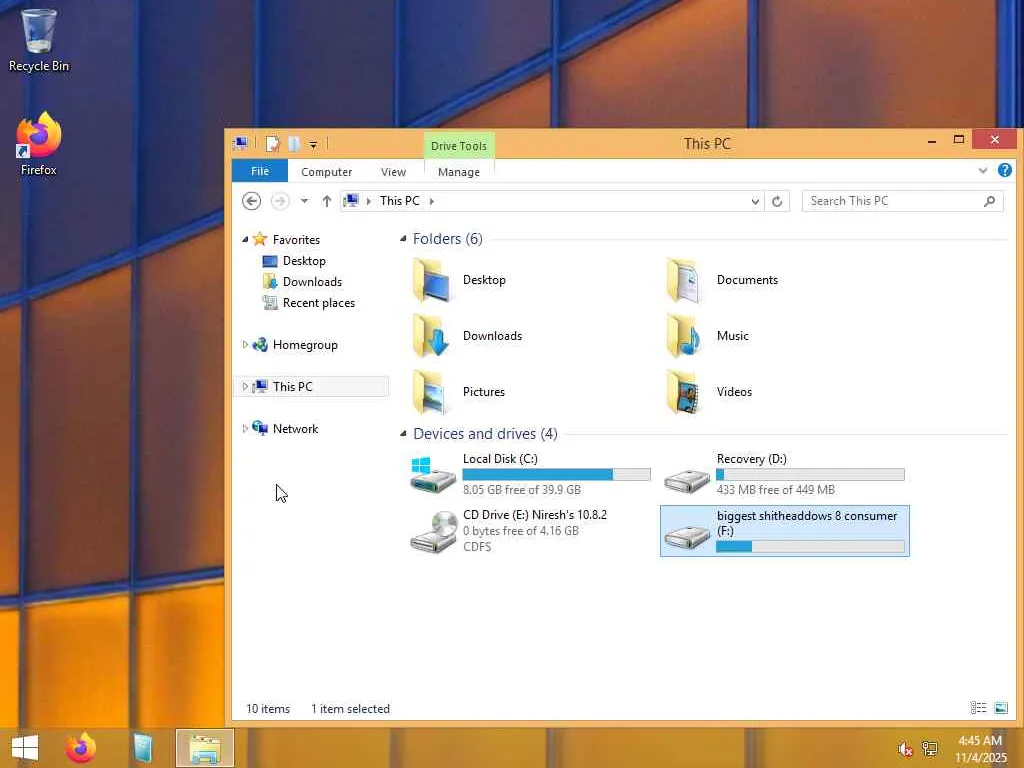Collapse the Favorites tree node

[245, 240]
